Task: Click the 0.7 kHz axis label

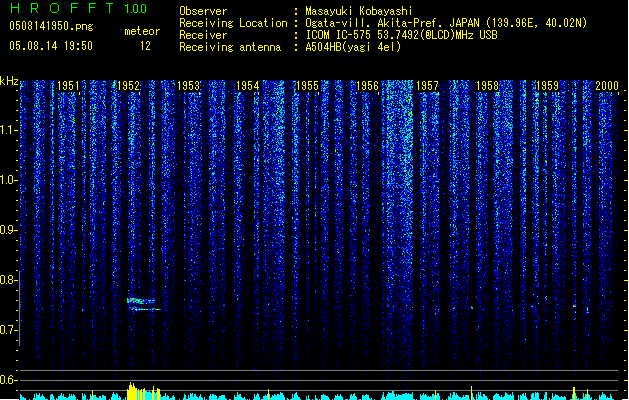Action: pyautogui.click(x=8, y=330)
